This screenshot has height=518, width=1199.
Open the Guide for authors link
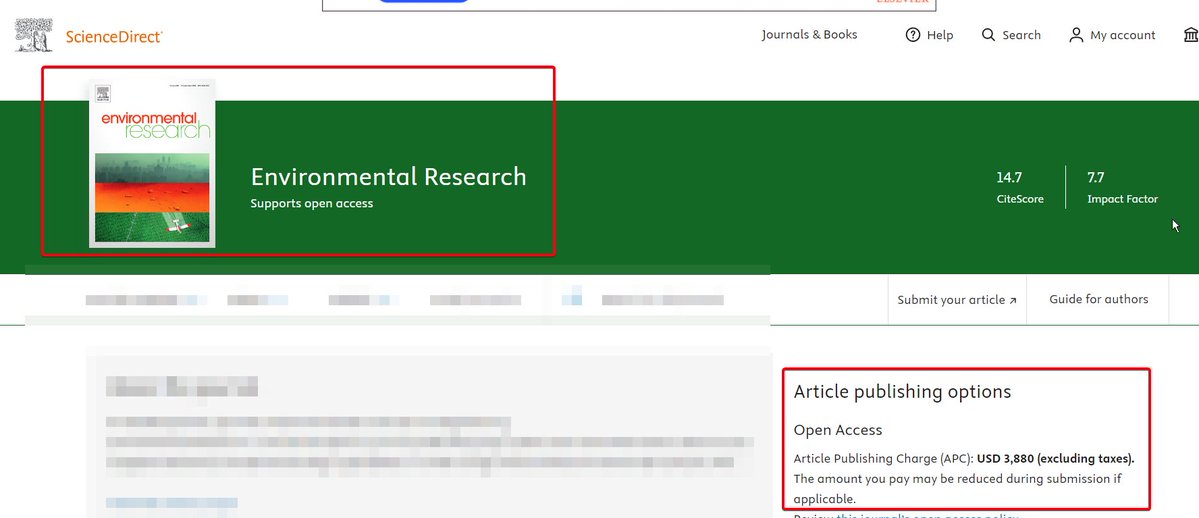coord(1098,299)
